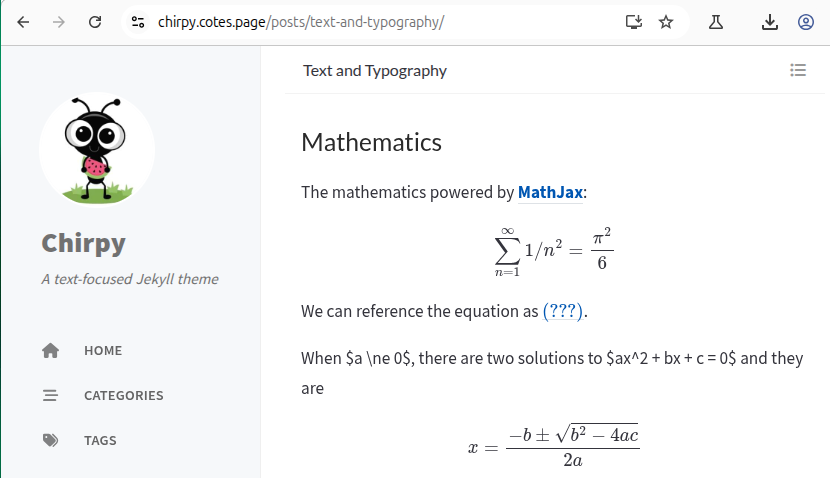Open the browser profile menu
The width and height of the screenshot is (830, 478).
[x=806, y=22]
